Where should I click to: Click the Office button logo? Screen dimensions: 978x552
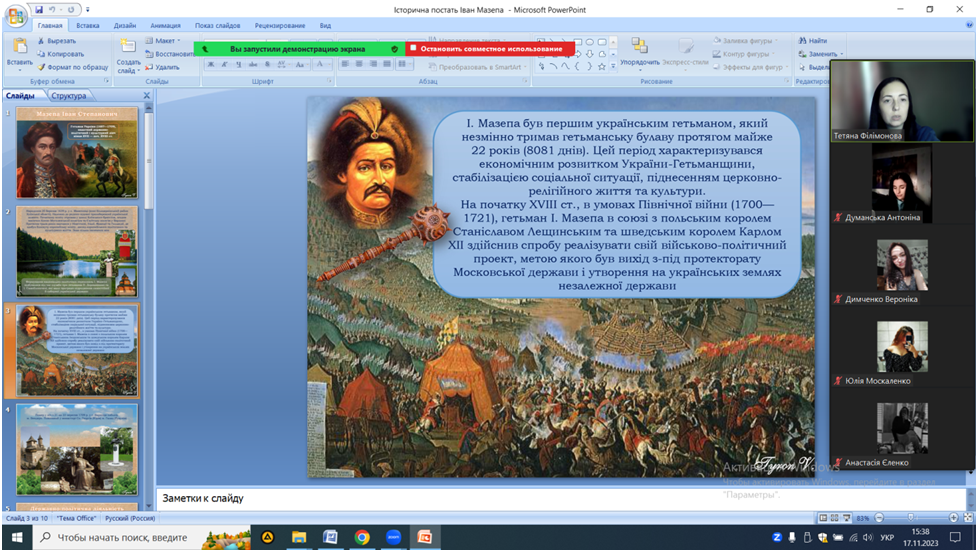16,14
